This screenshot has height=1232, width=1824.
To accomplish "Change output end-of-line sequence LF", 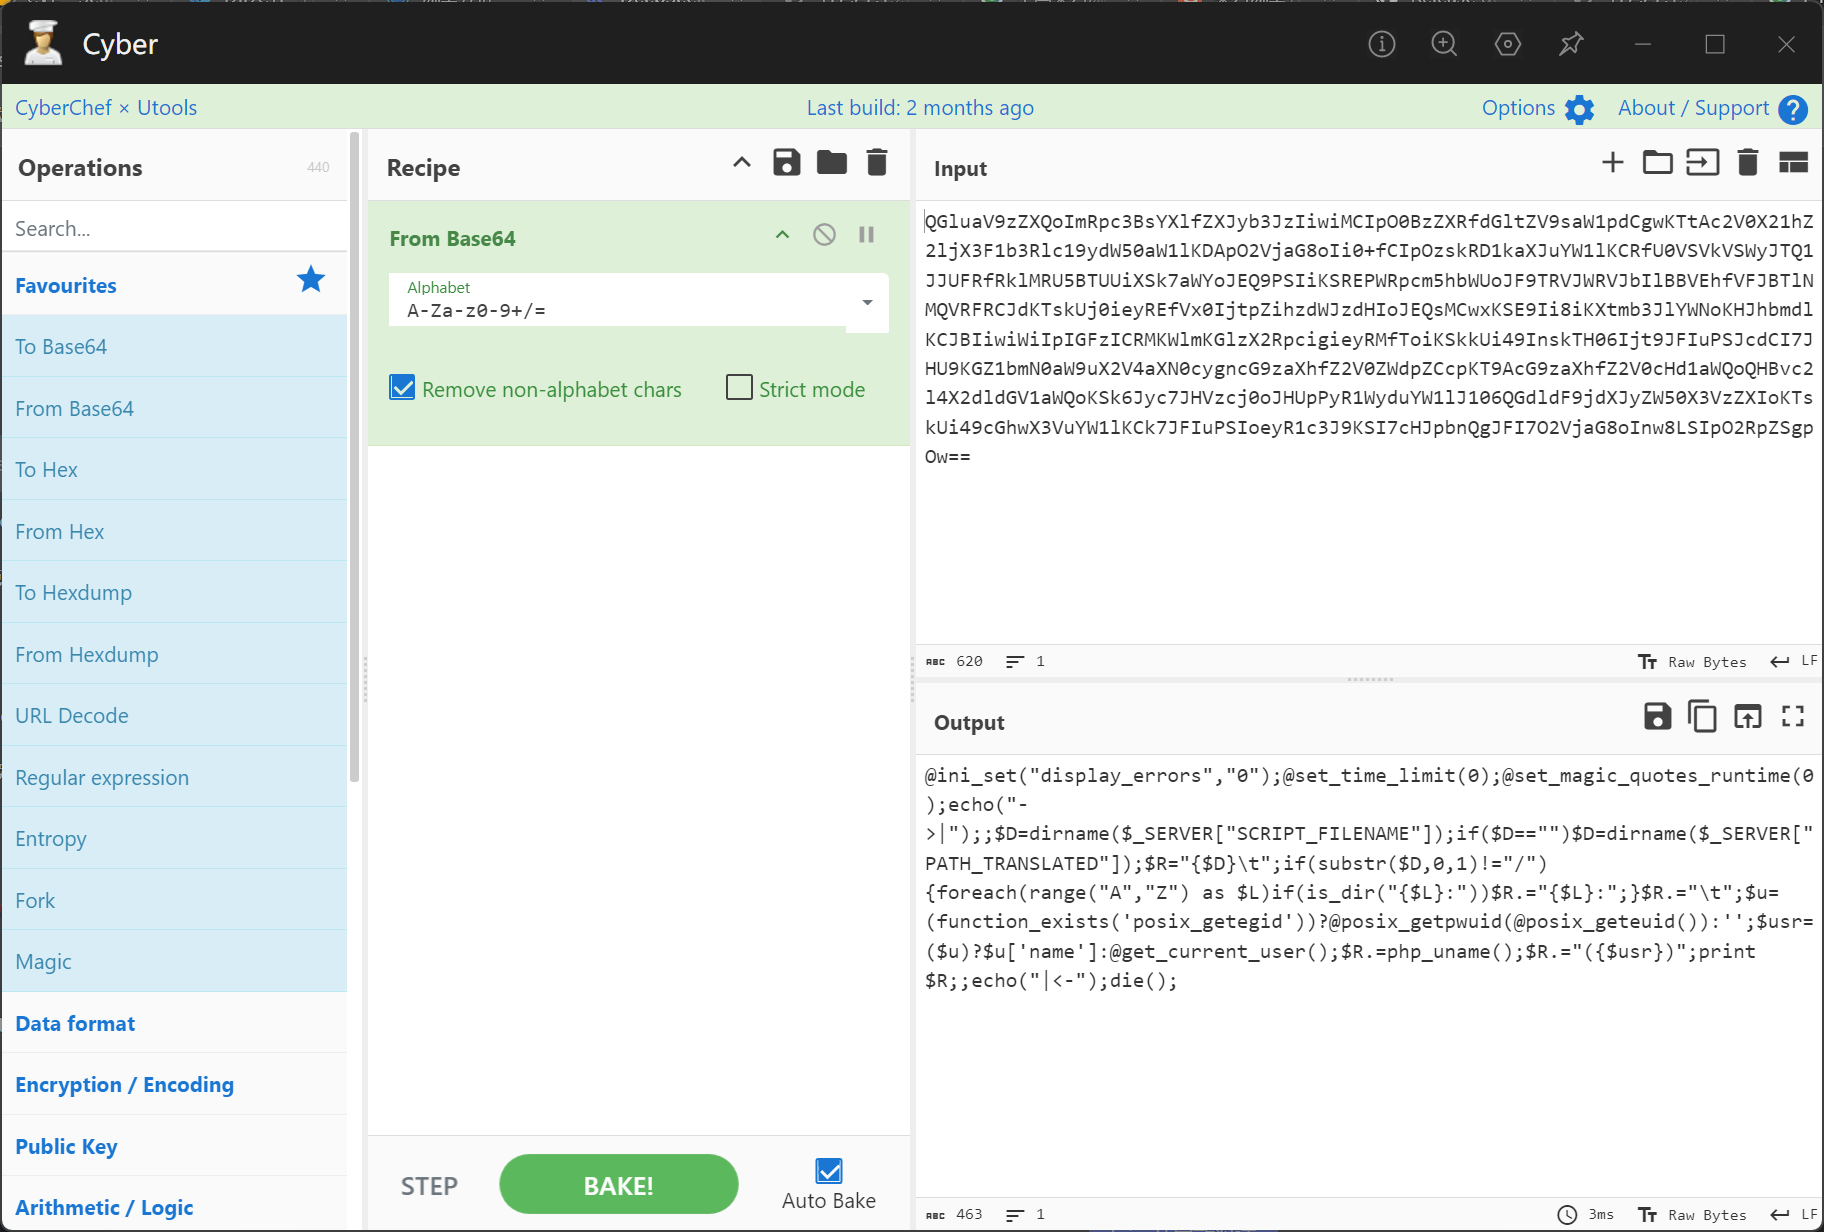I will [1794, 1214].
